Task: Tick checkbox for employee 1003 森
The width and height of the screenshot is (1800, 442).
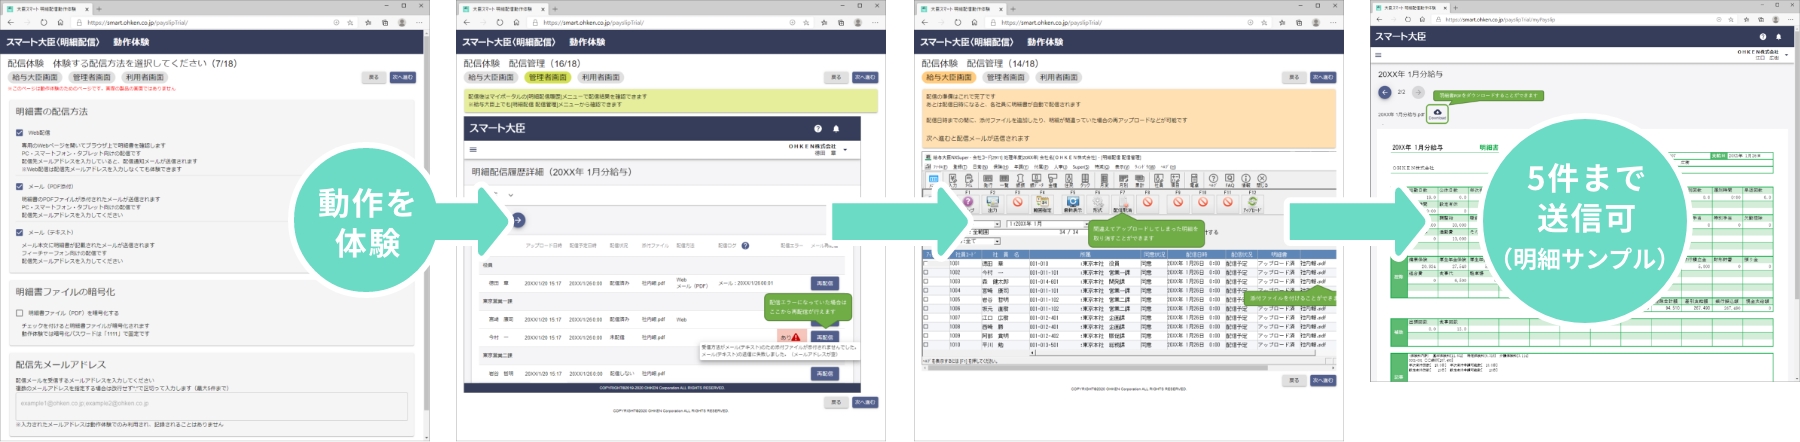Action: [x=925, y=281]
